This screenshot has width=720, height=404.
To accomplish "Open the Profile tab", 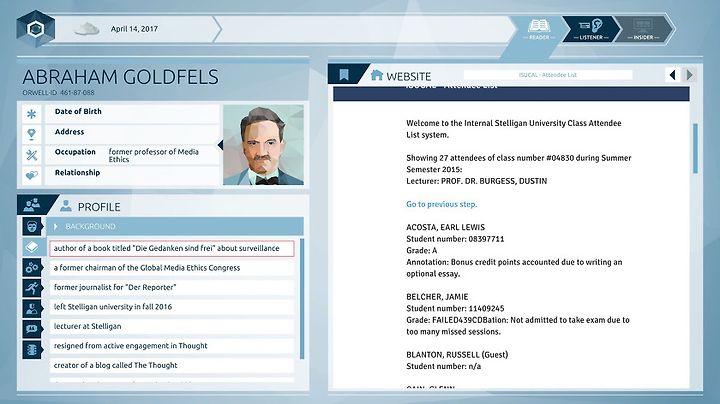I will coord(90,207).
